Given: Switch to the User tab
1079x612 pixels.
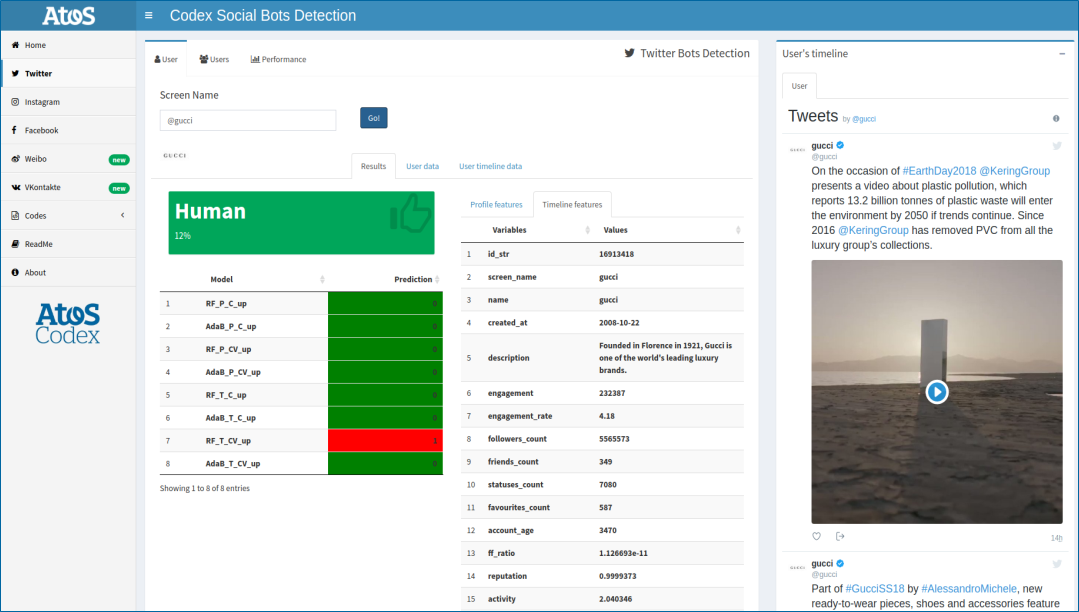Looking at the screenshot, I should [166, 59].
